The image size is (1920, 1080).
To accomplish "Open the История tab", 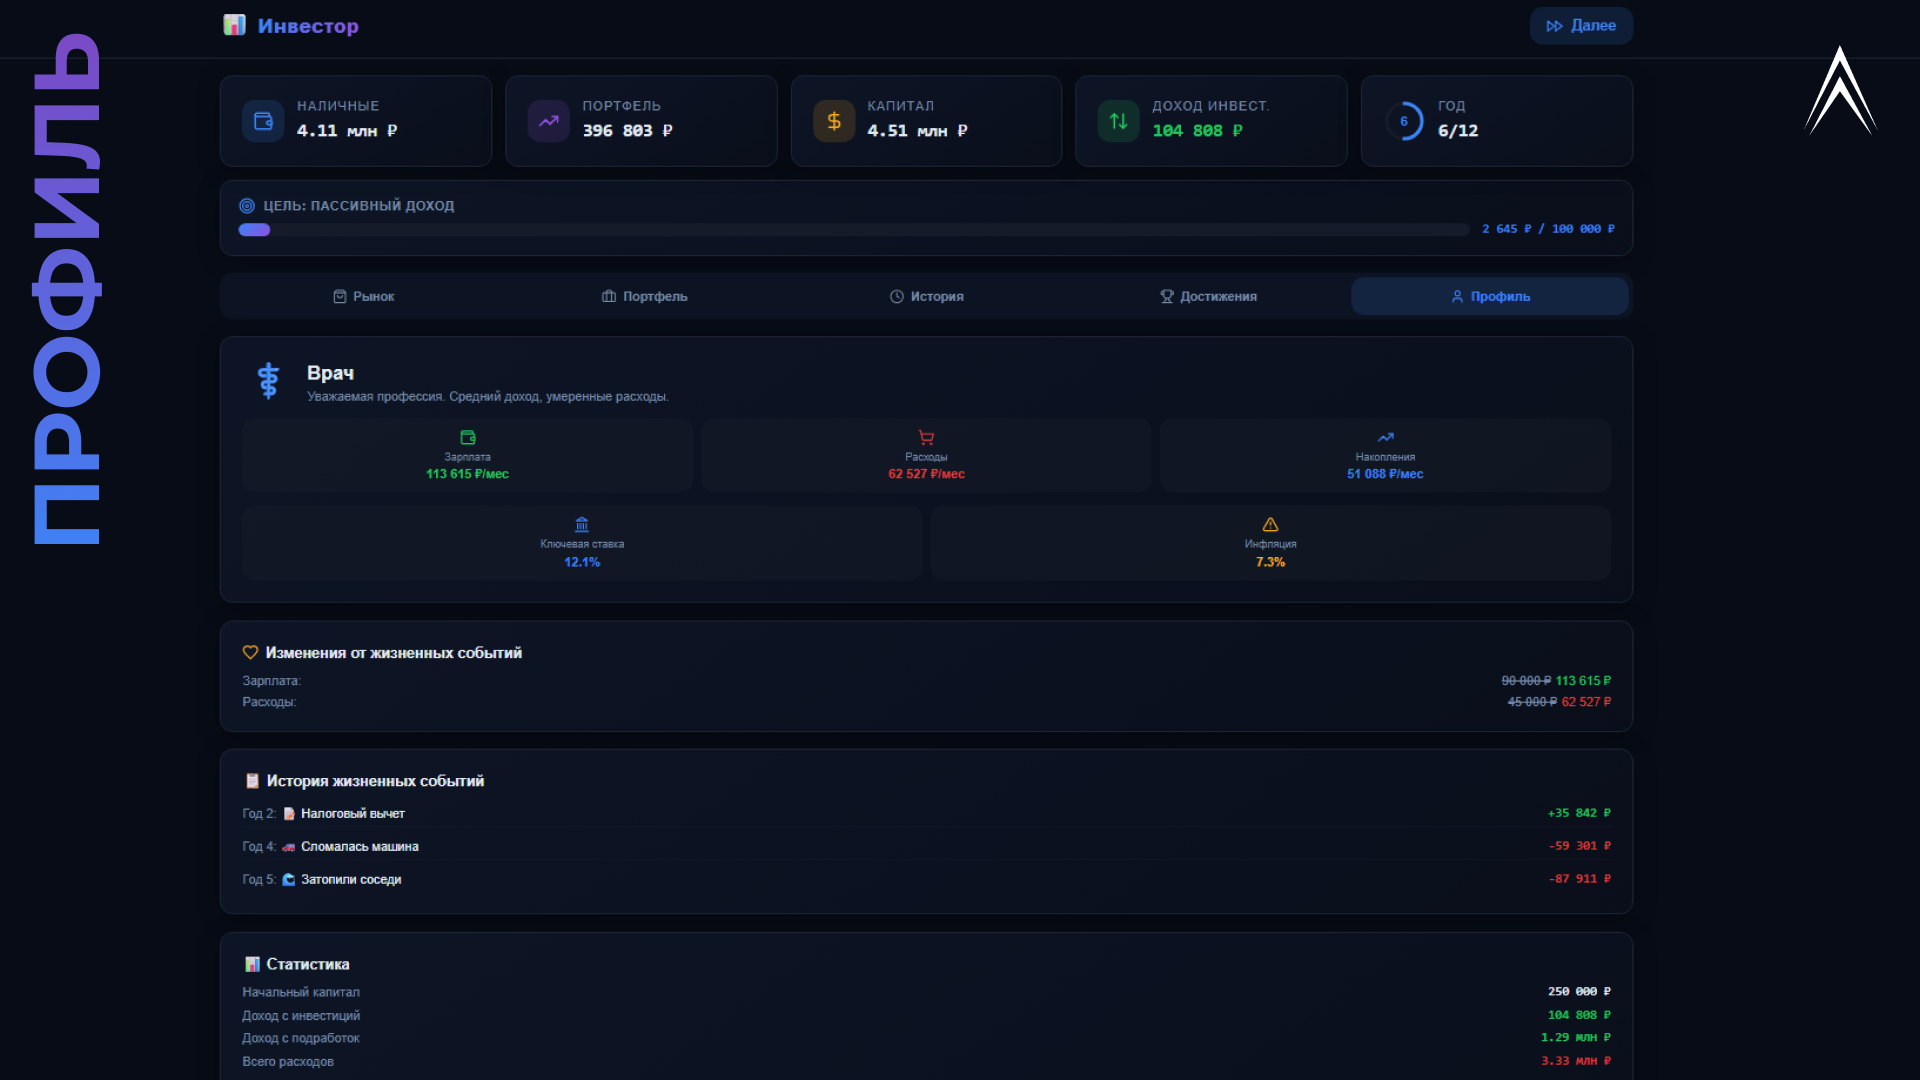I will pyautogui.click(x=927, y=297).
